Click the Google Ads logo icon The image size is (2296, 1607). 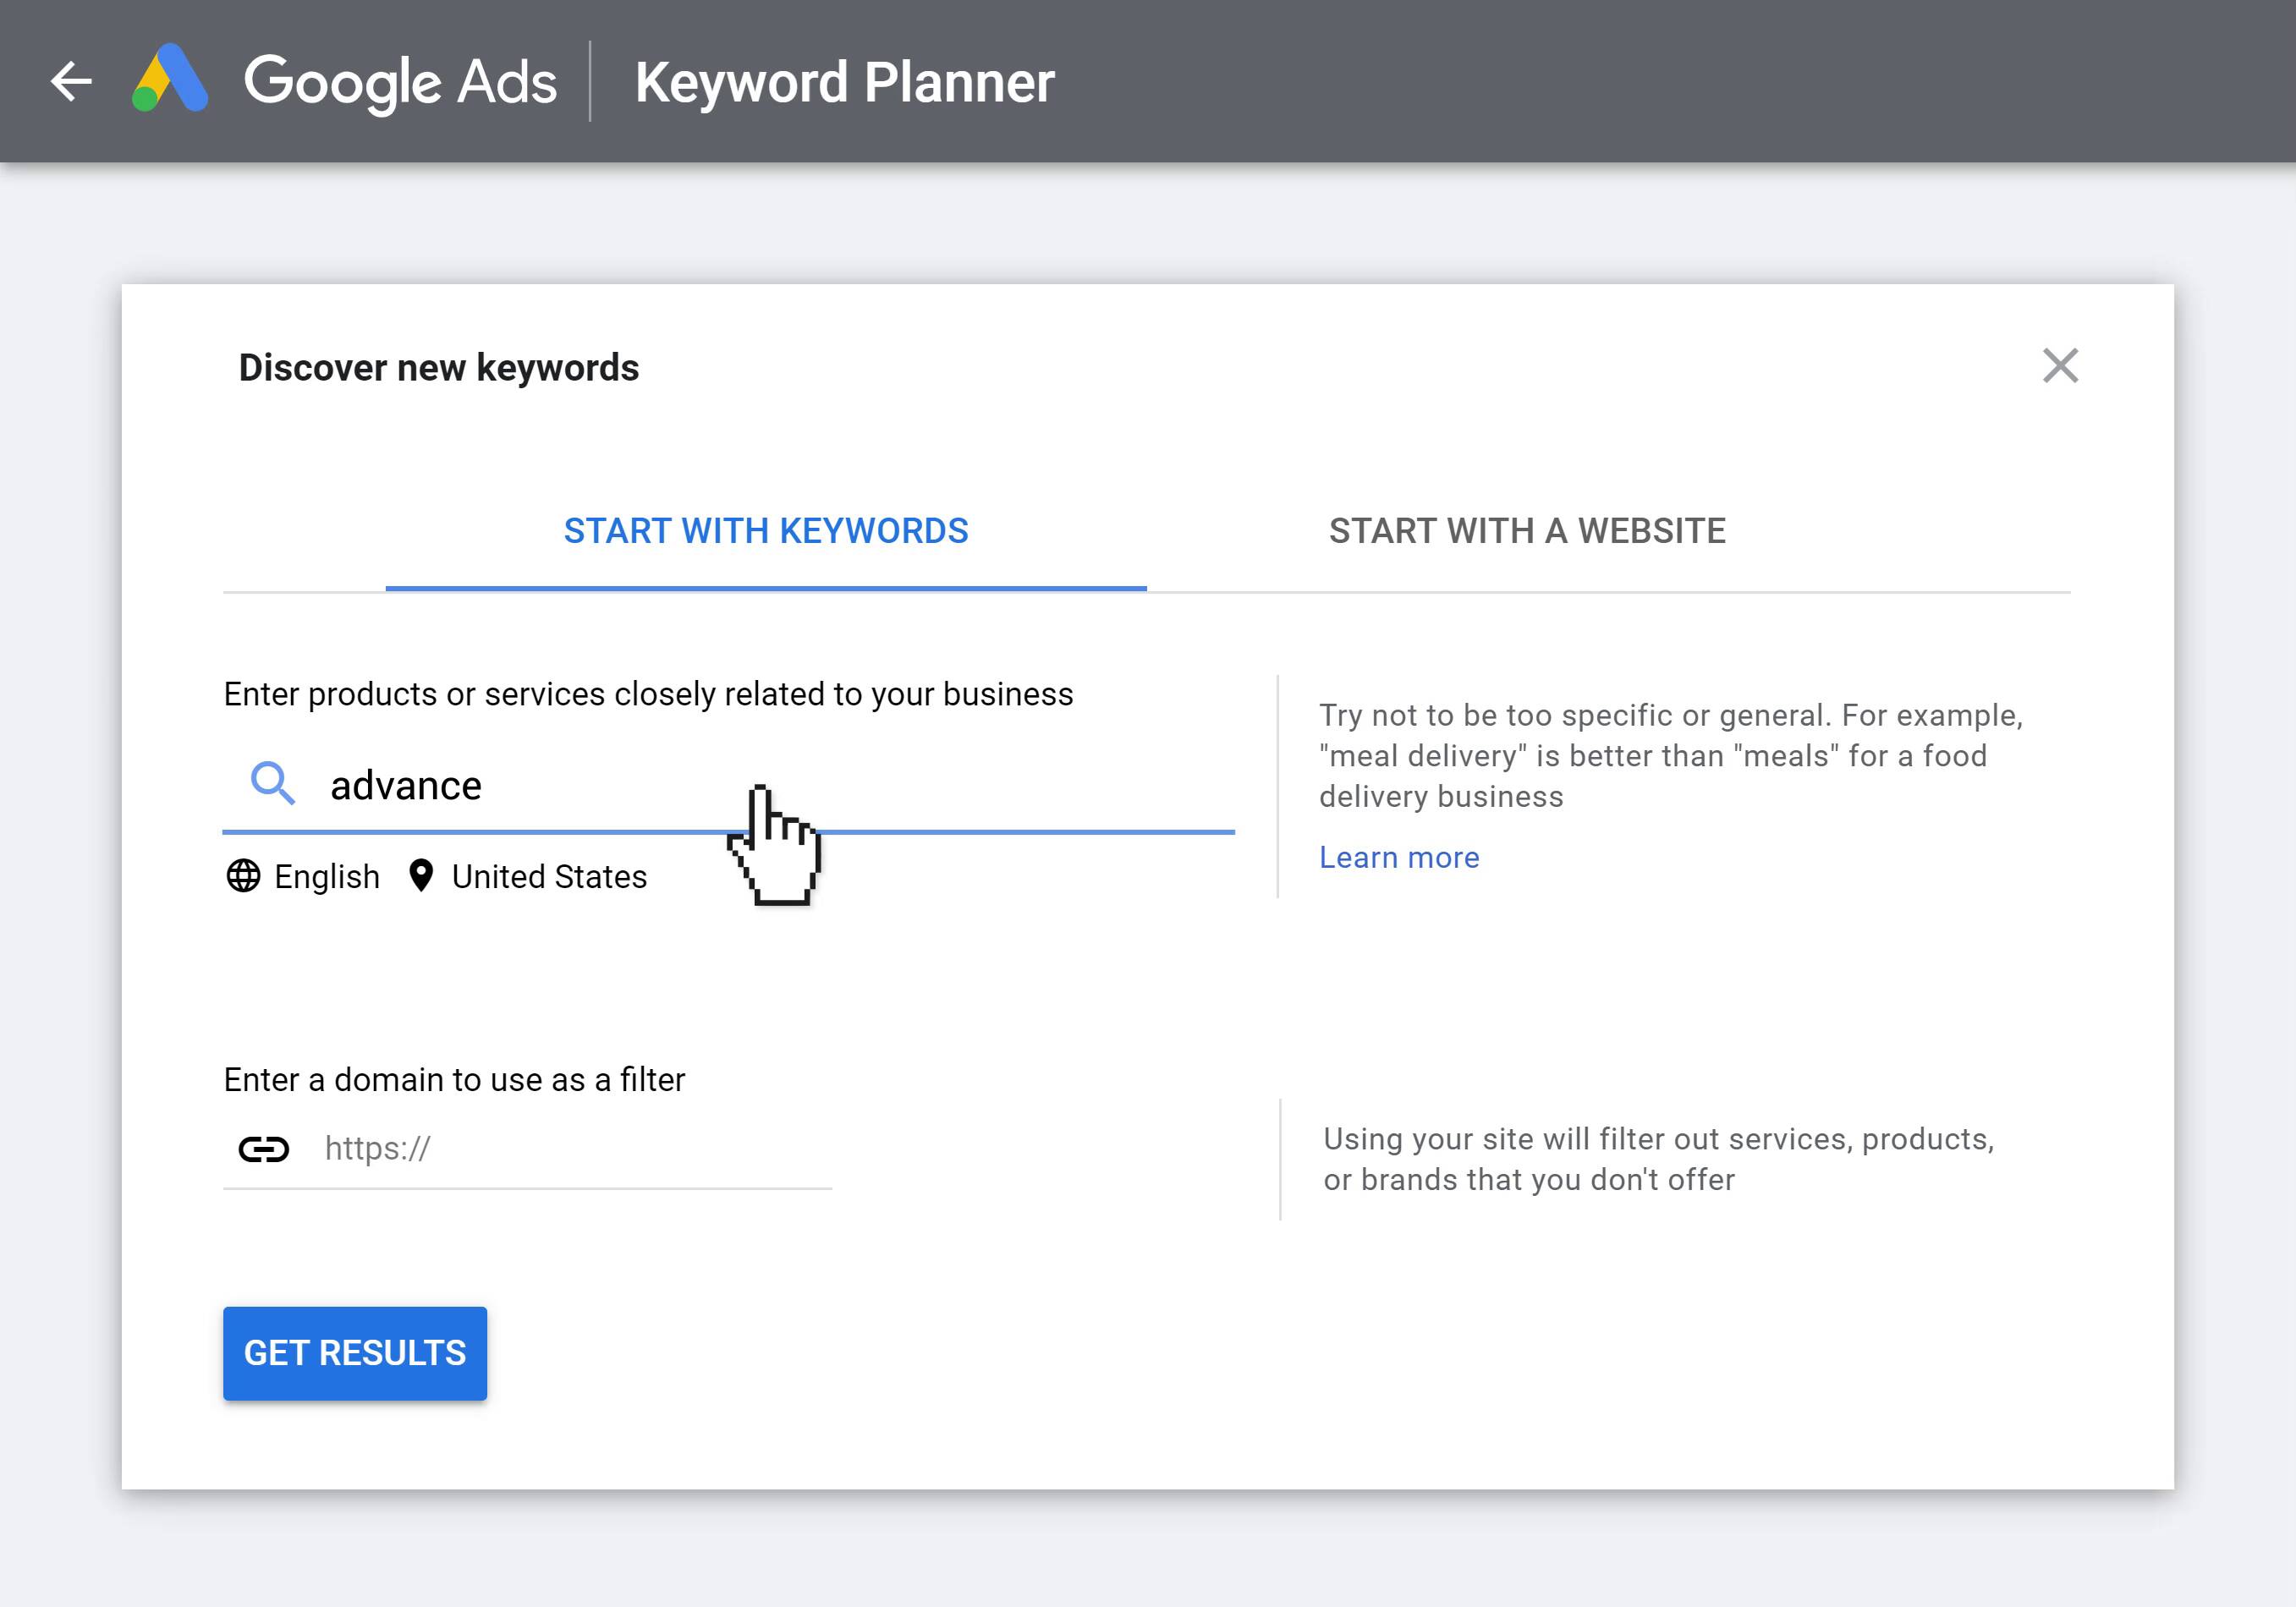click(x=170, y=78)
